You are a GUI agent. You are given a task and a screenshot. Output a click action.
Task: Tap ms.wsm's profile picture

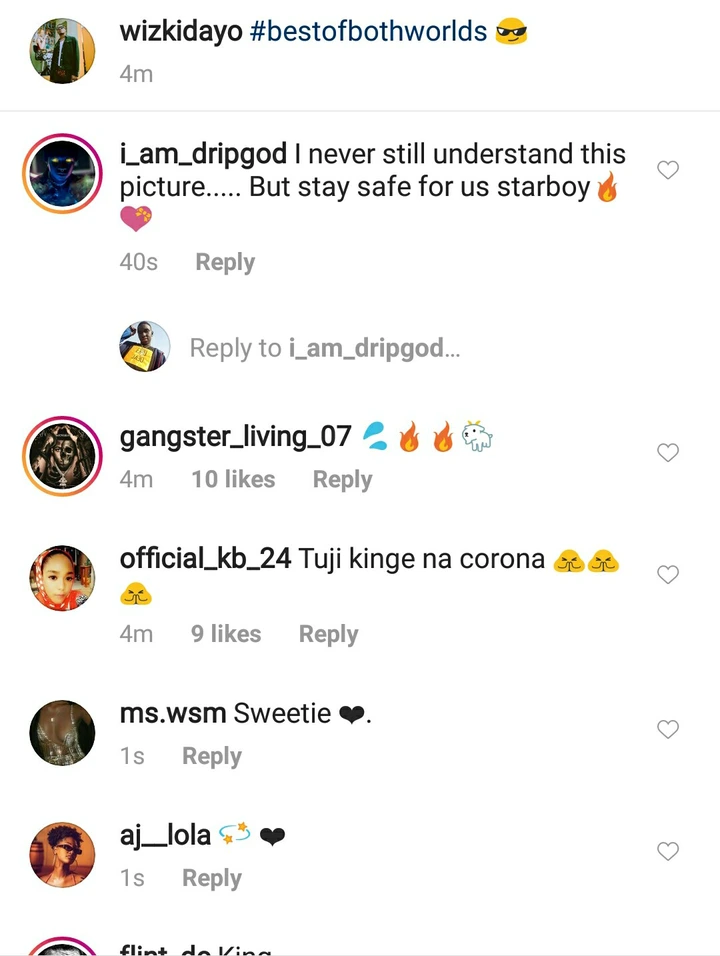click(x=62, y=733)
